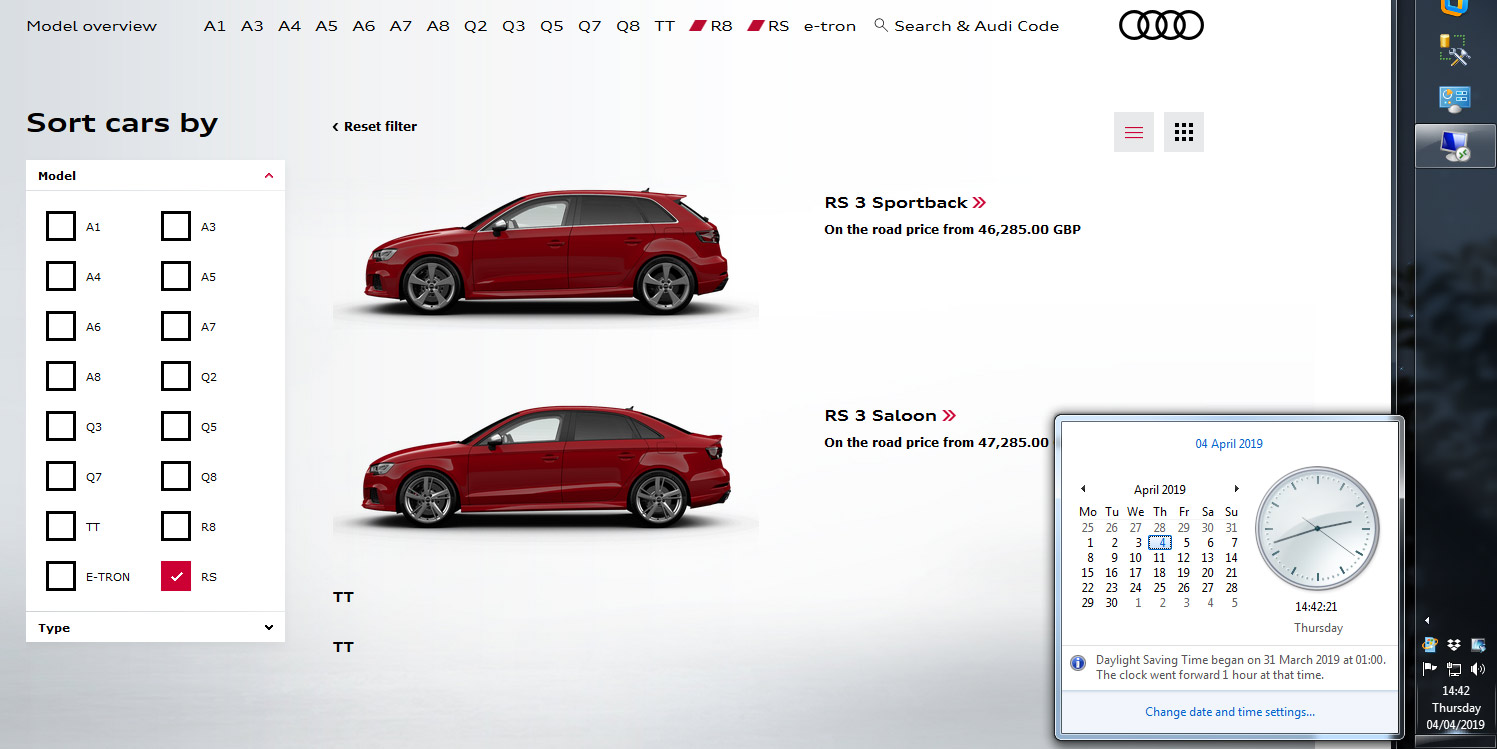This screenshot has width=1497, height=749.
Task: Open the Q3 navigation item
Action: click(514, 26)
